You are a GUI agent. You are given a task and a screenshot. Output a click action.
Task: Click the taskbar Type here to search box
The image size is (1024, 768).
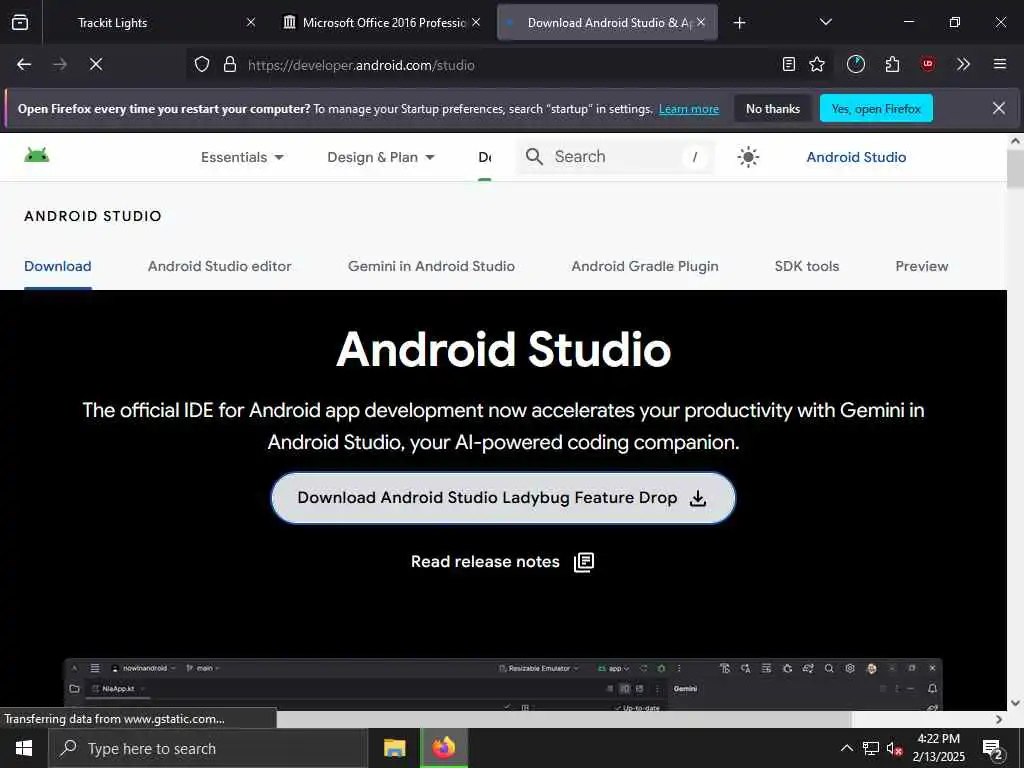[x=208, y=748]
